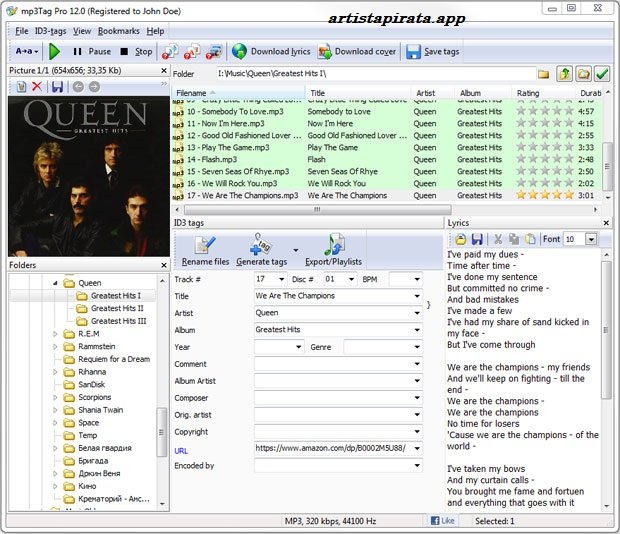Open the Help menu
This screenshot has height=534, width=620.
point(155,31)
